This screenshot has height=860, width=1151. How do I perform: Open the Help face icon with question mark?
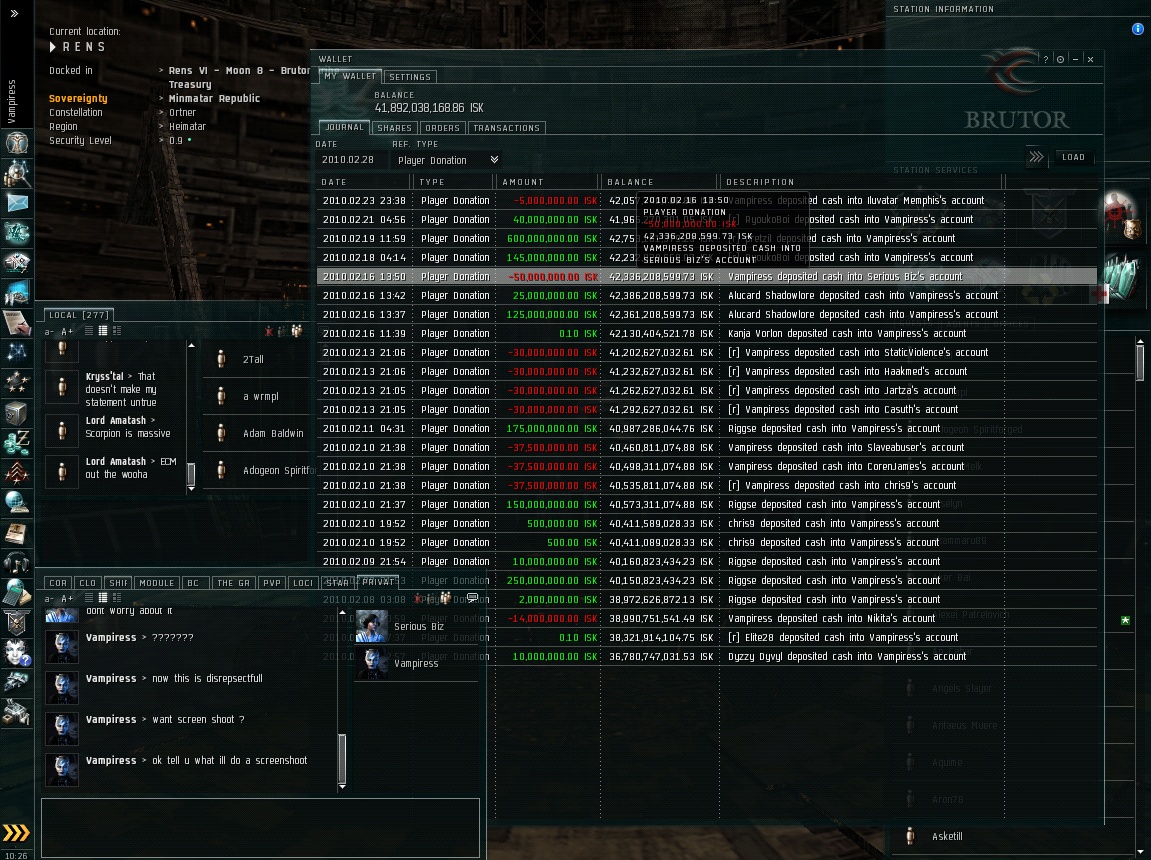coord(16,653)
